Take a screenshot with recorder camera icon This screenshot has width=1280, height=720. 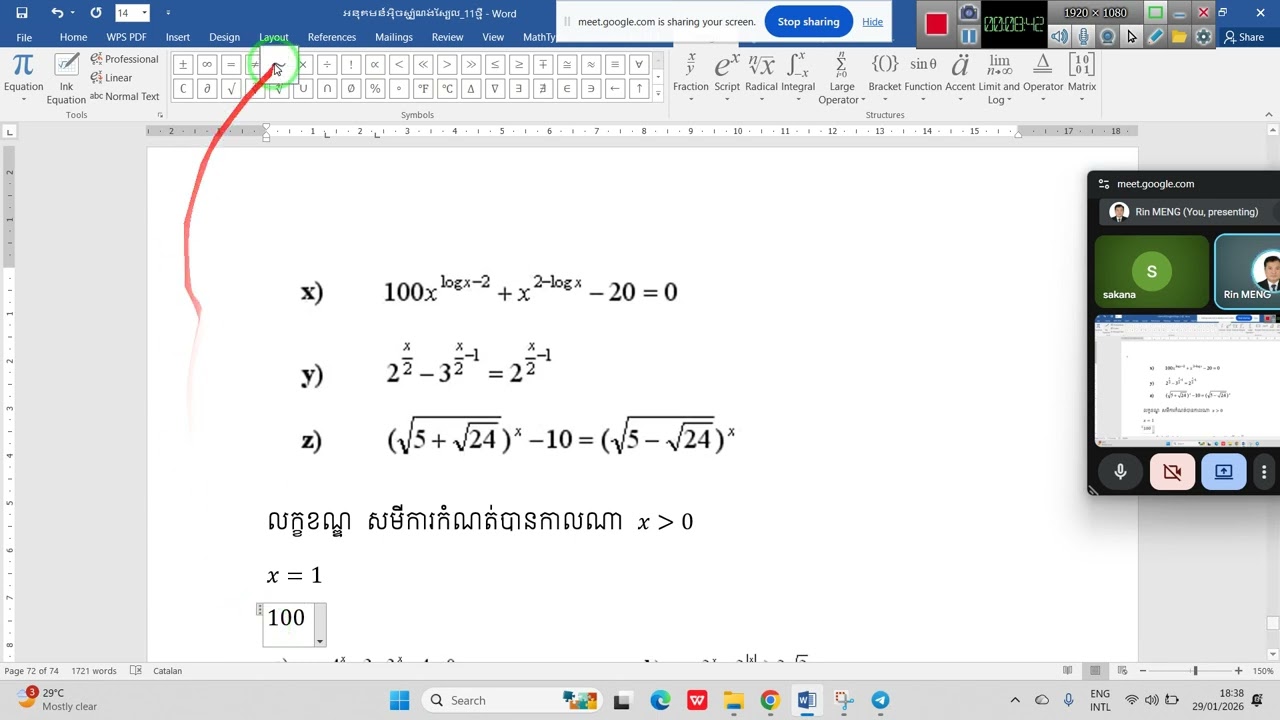[x=968, y=13]
